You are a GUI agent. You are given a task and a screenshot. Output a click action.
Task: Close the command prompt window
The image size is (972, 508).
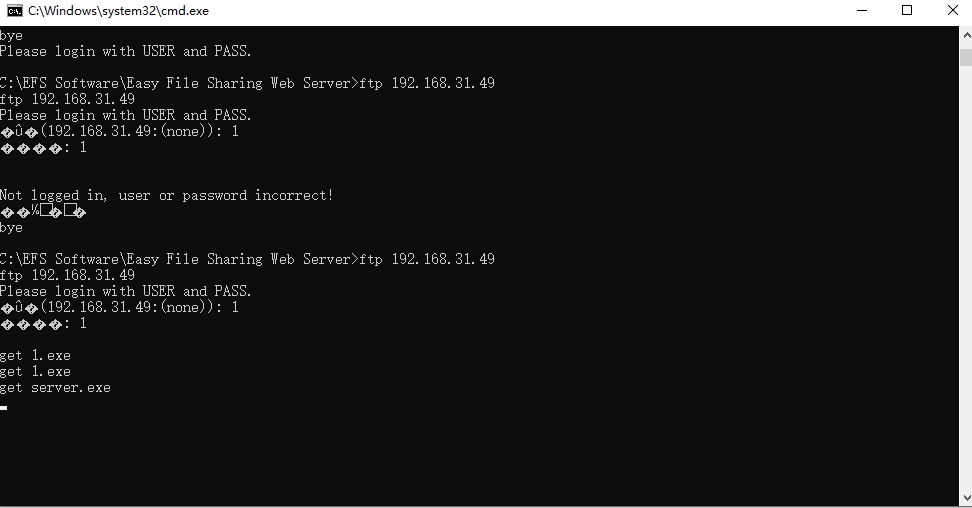(953, 11)
